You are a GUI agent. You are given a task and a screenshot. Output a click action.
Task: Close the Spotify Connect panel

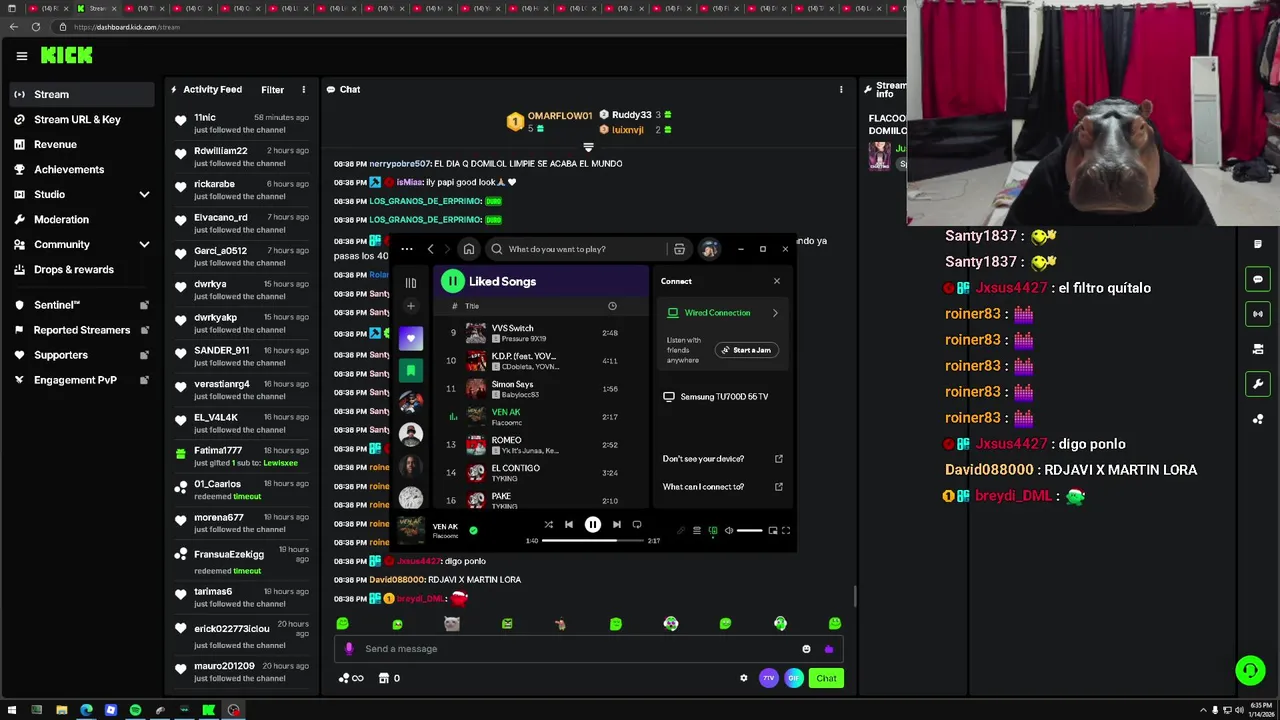pos(777,281)
